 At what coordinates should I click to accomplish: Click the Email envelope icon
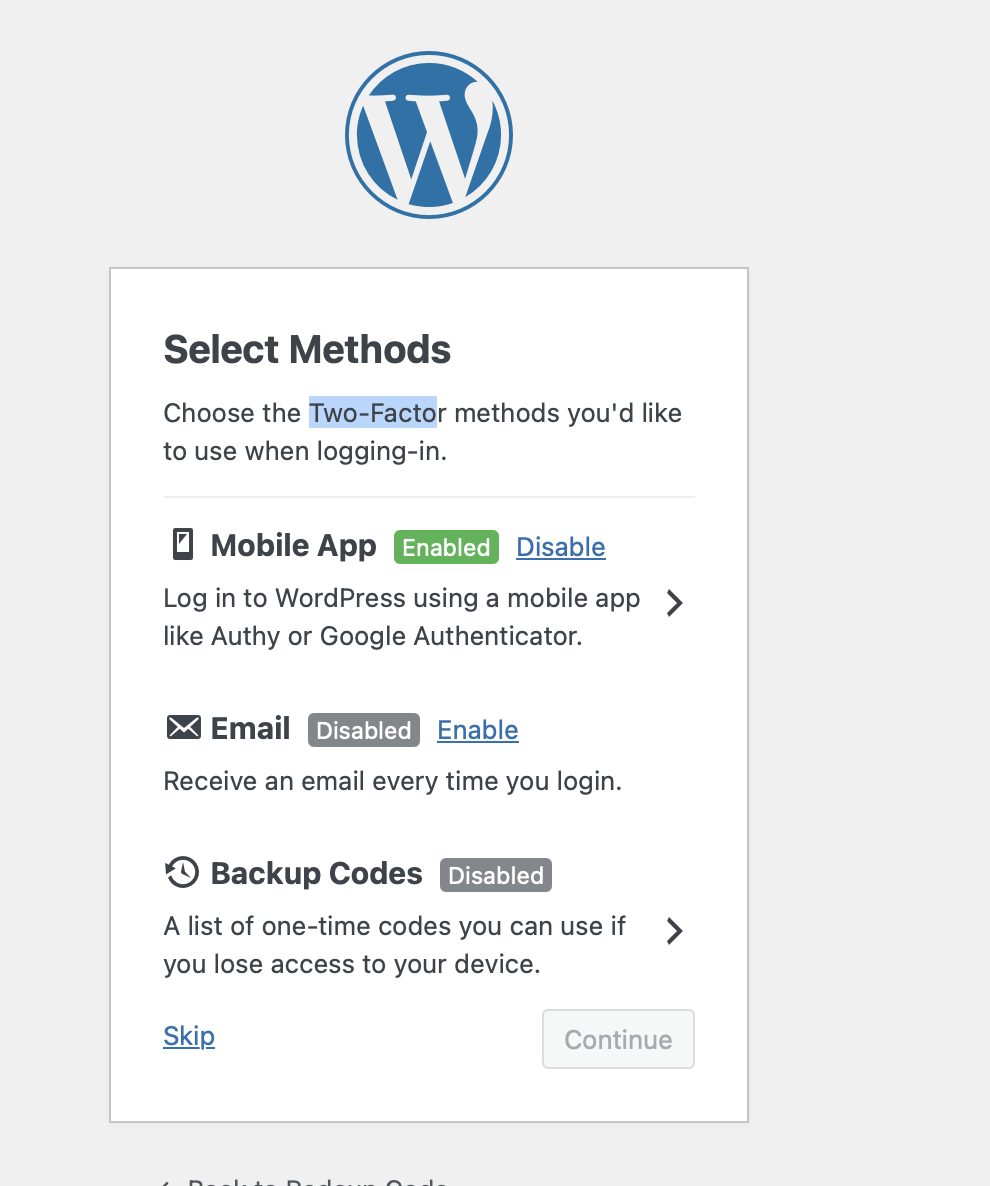pos(183,728)
